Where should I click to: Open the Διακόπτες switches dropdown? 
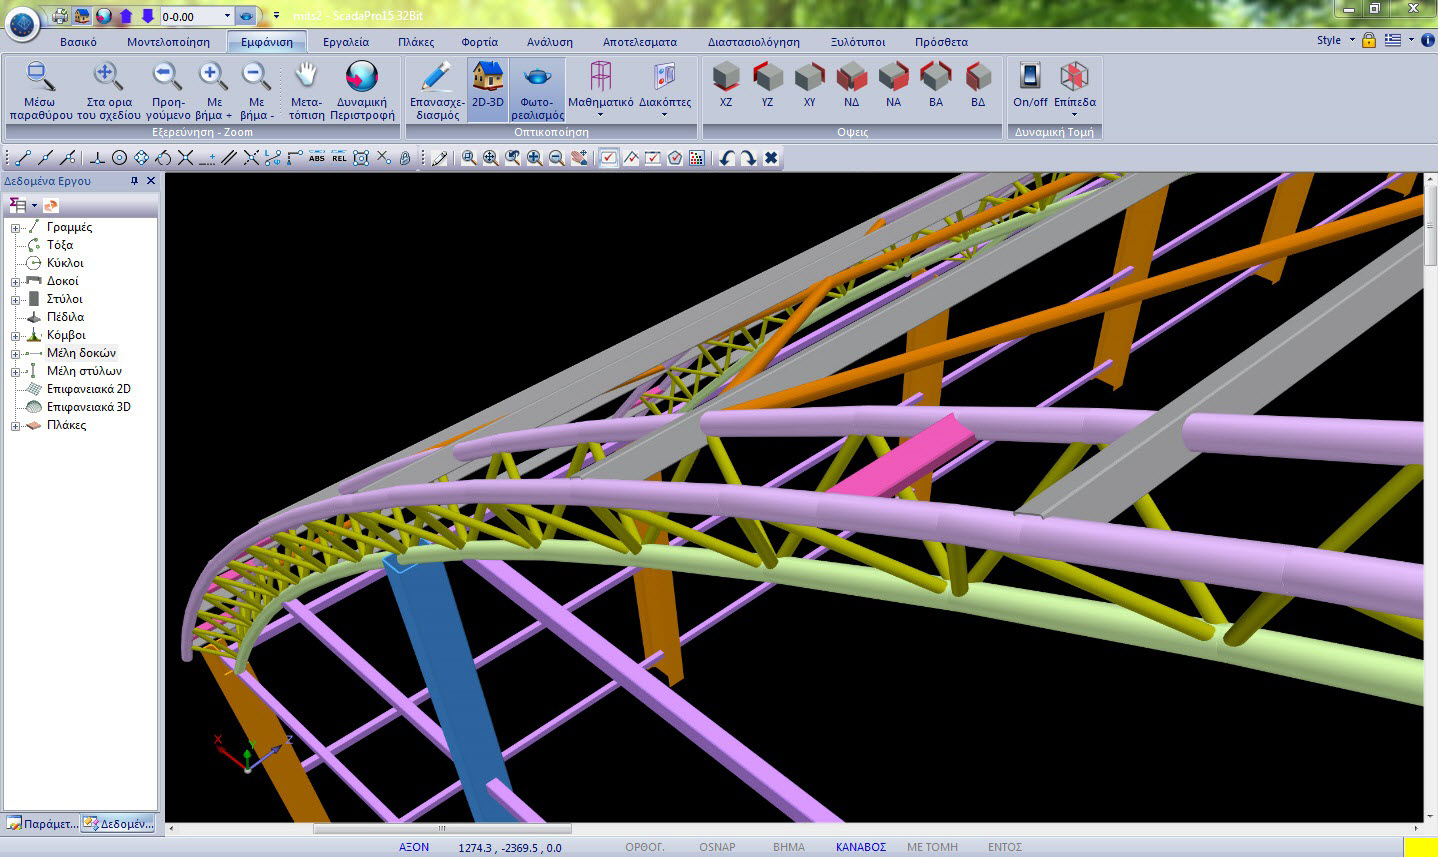(665, 90)
